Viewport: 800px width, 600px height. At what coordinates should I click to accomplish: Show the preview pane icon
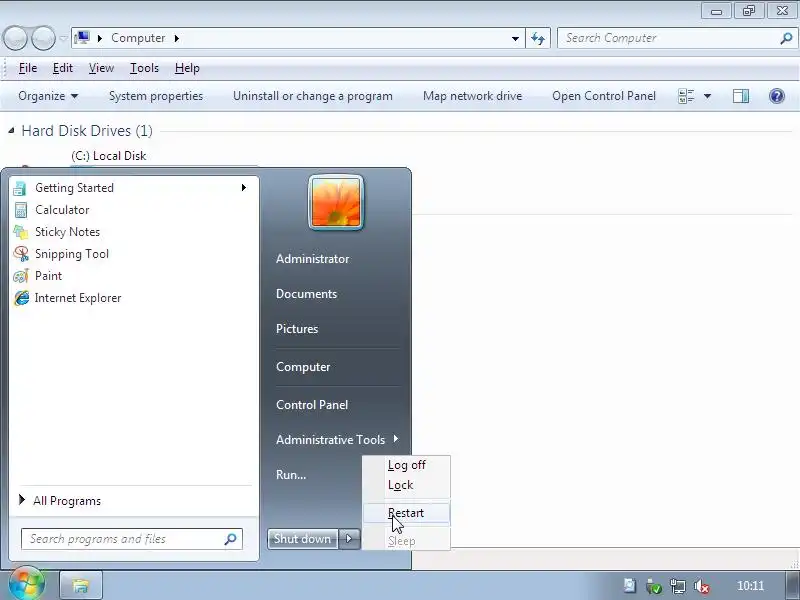(x=741, y=96)
